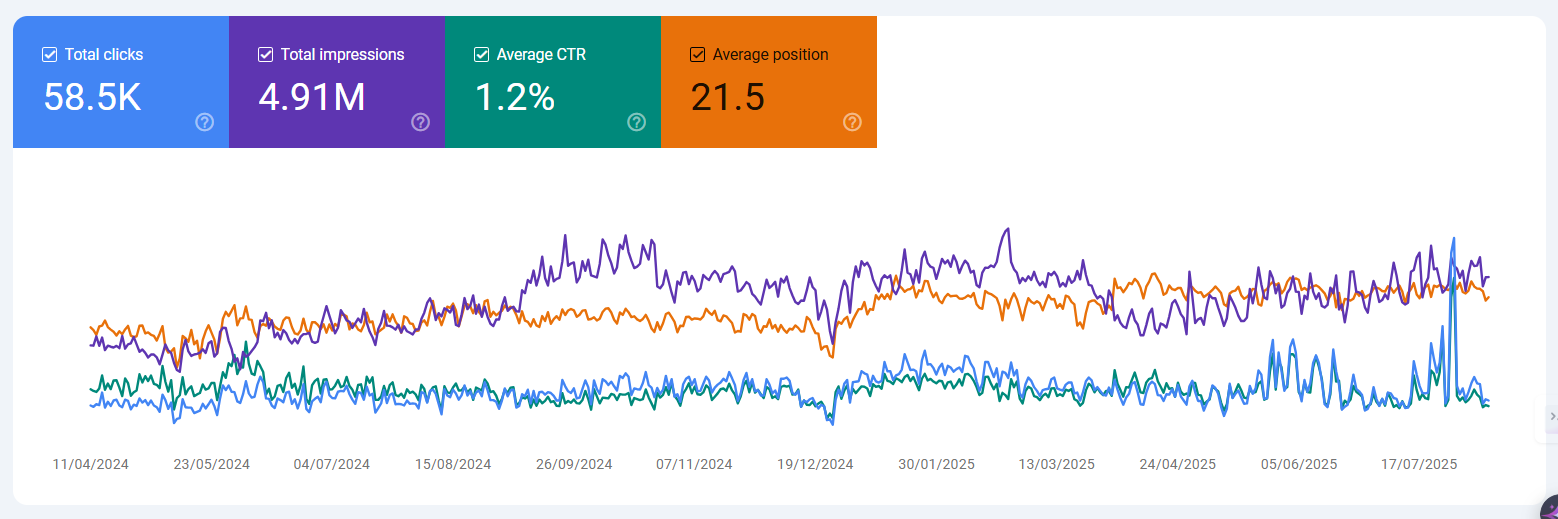Uncheck the Total clicks checkbox
Screen dimensions: 1558x519
point(50,55)
